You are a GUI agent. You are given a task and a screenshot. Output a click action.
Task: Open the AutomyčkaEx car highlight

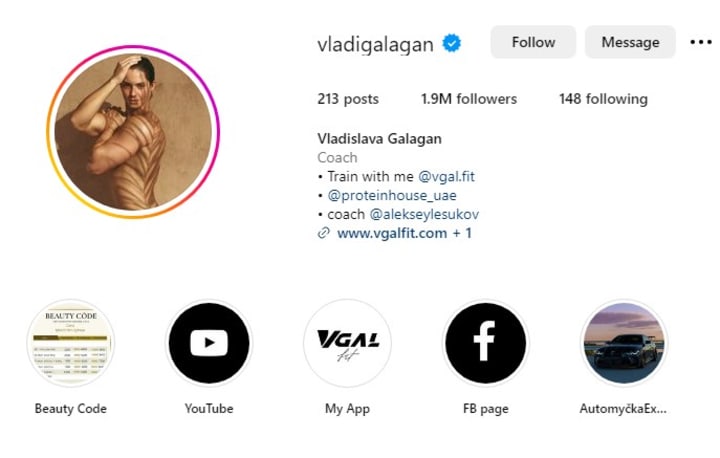[x=624, y=343]
